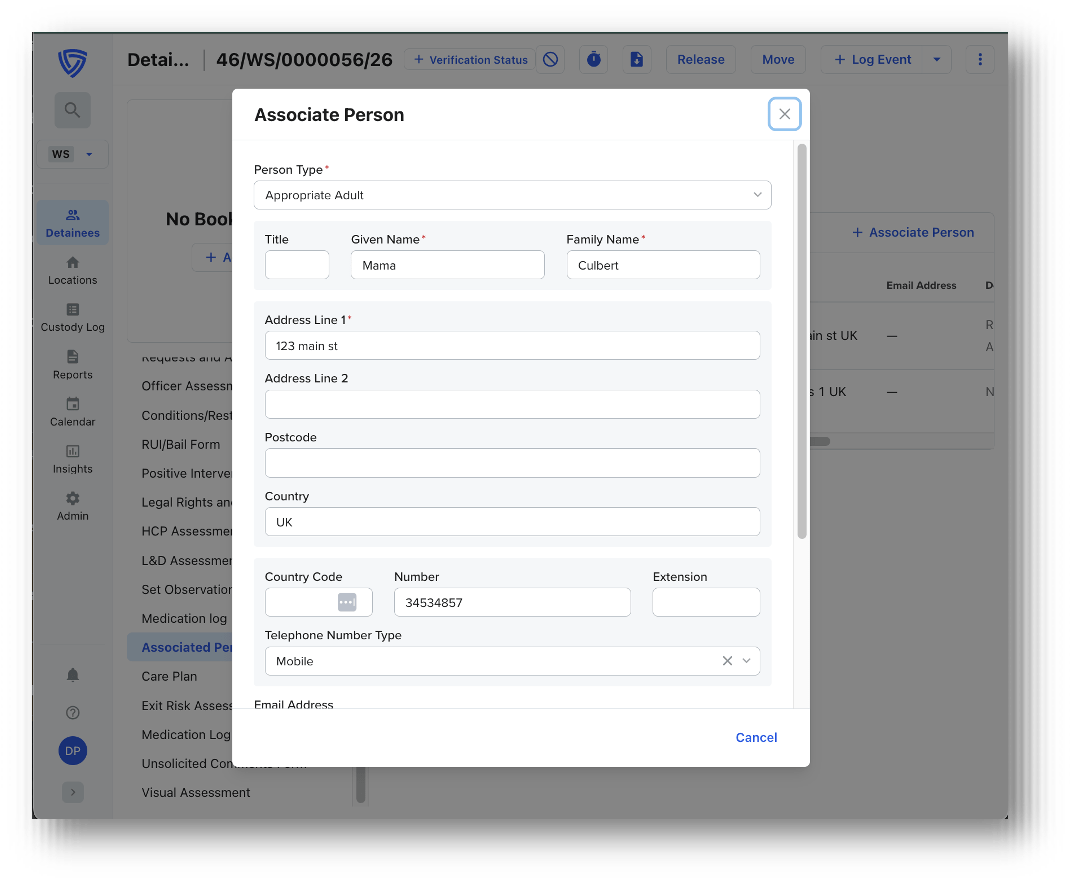The height and width of the screenshot is (882, 1070).
Task: Select Officer Assessment in section list
Action: pyautogui.click(x=186, y=386)
